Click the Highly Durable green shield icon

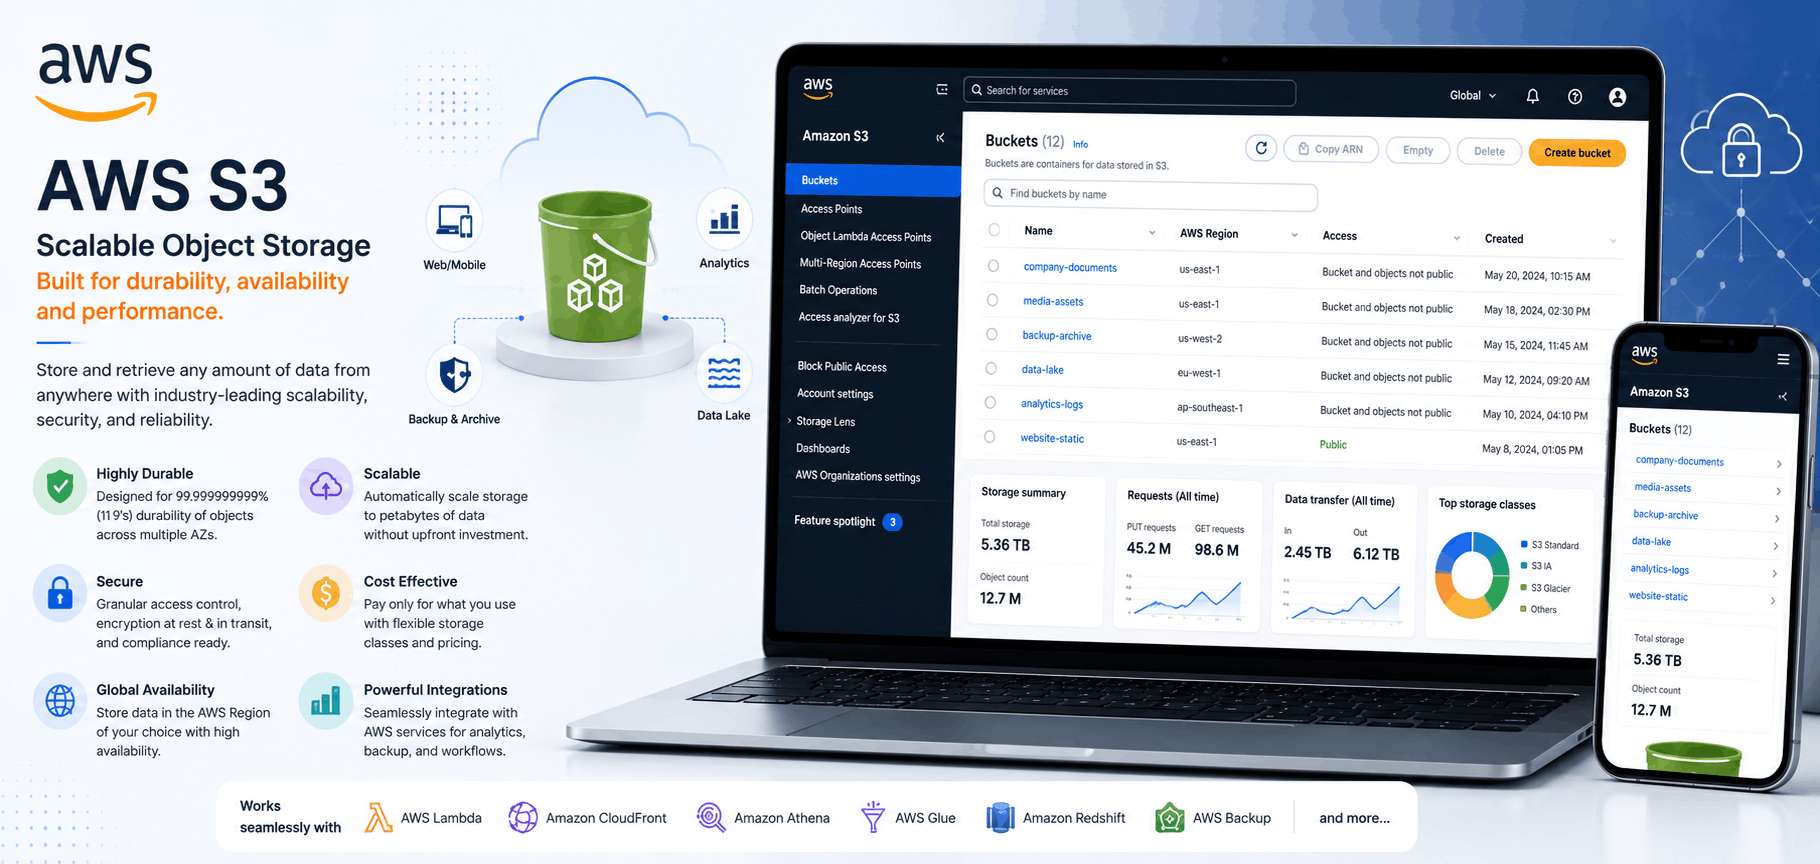point(60,487)
